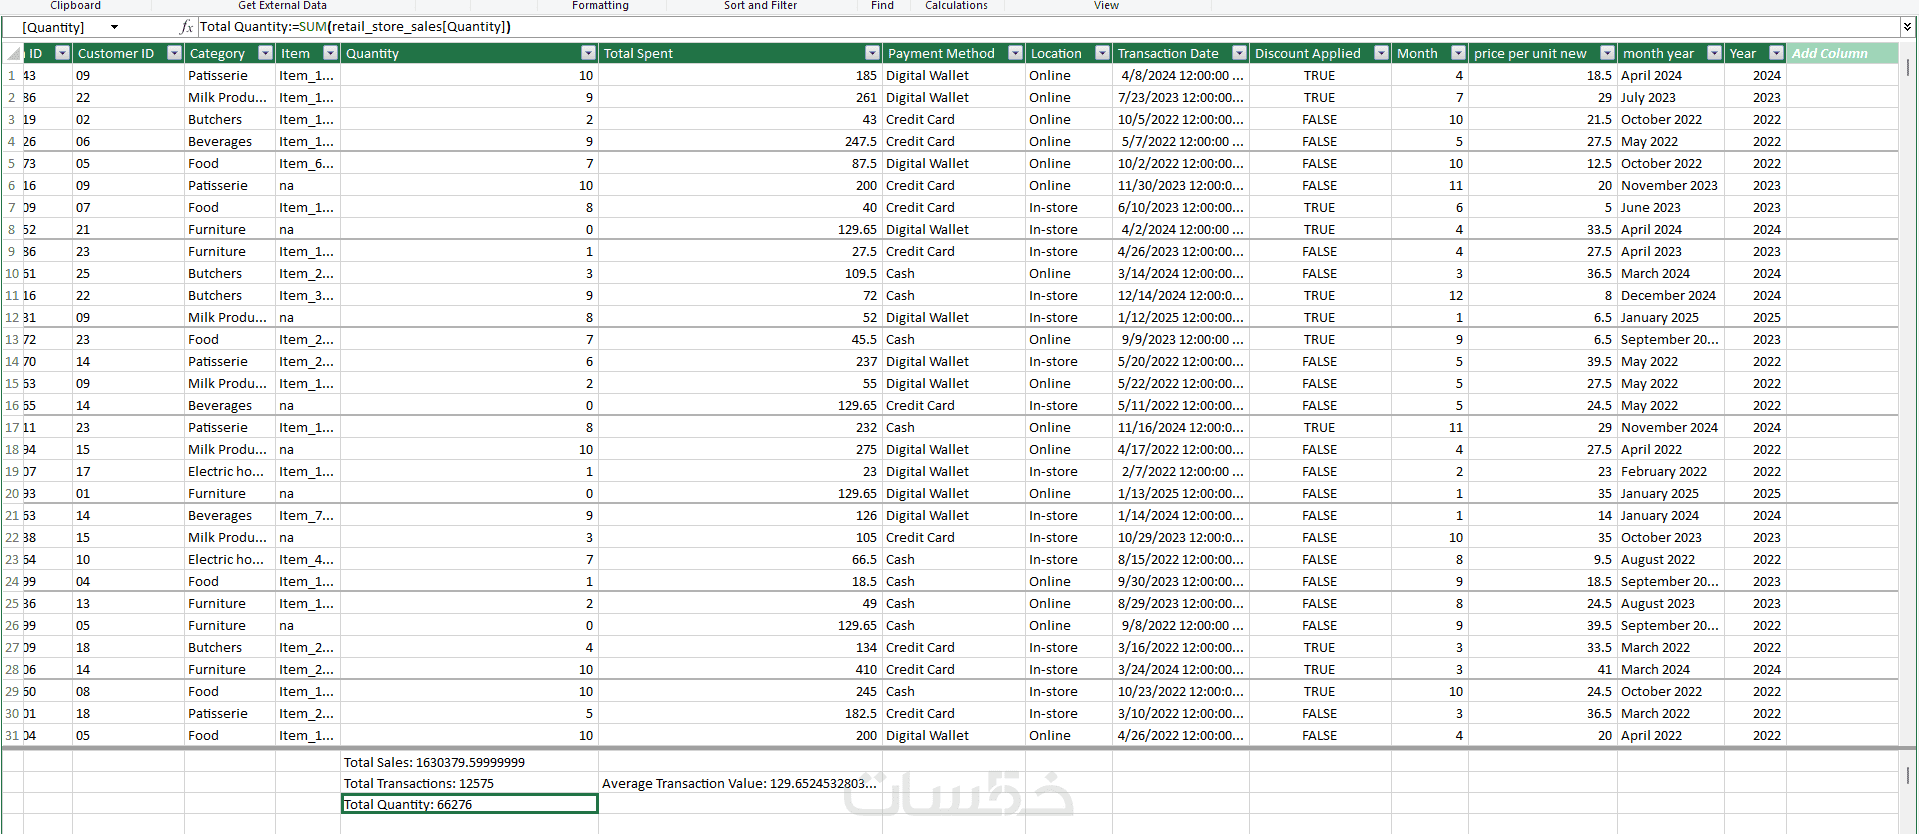Screen dimensions: 1919x834
Task: Open the Total Spent column filter dropdown
Action: [x=872, y=53]
